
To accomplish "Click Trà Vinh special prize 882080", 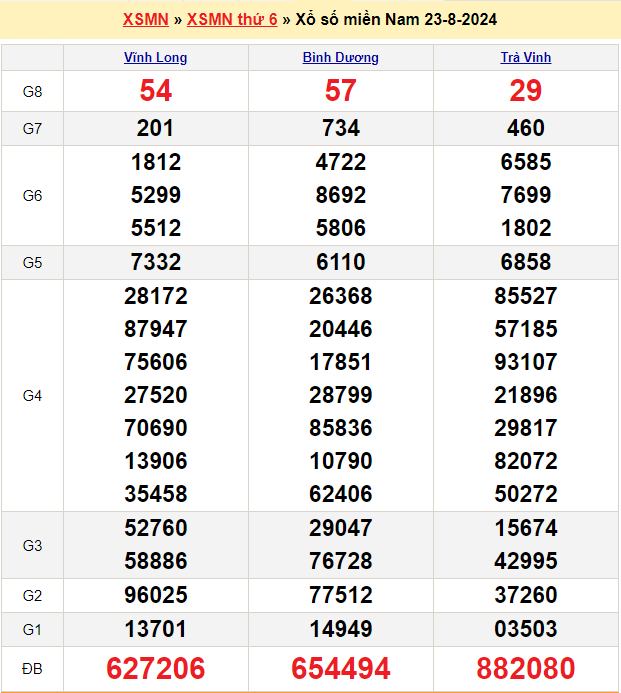I will (525, 668).
